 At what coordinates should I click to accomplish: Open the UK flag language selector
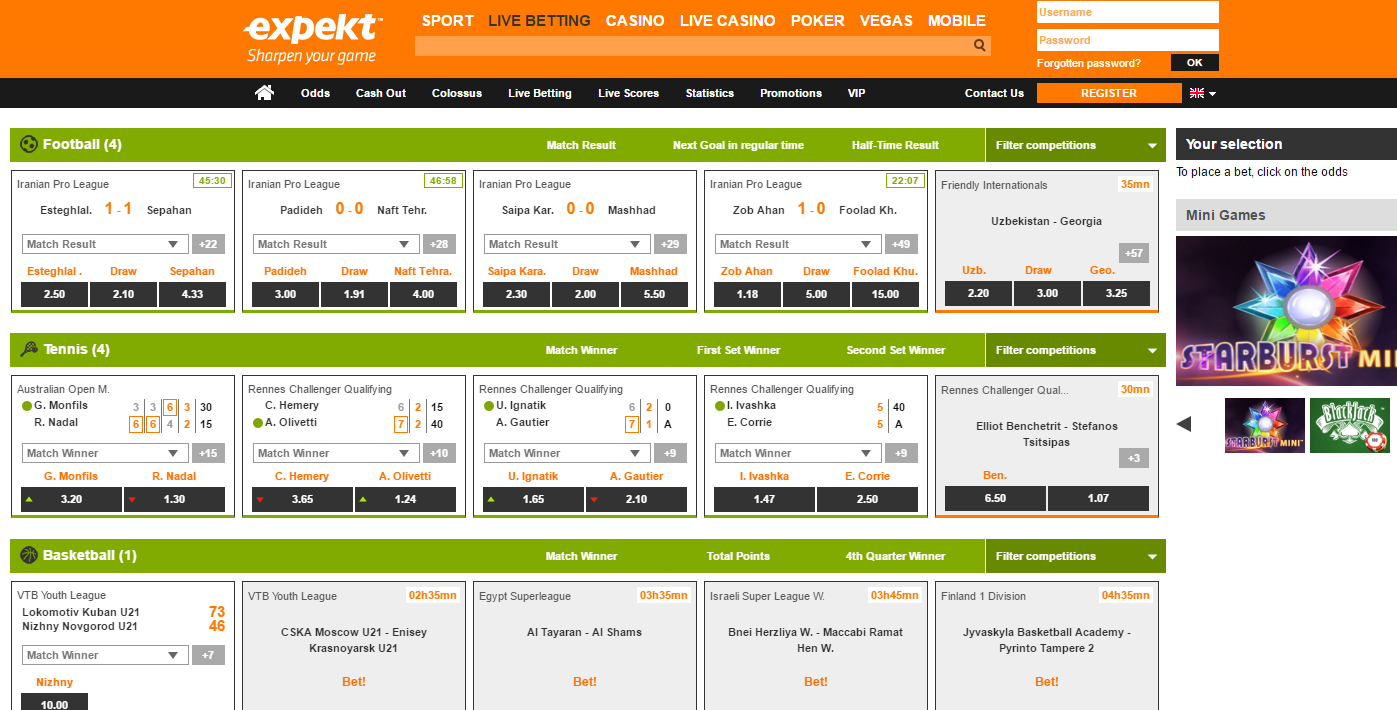click(x=1202, y=93)
